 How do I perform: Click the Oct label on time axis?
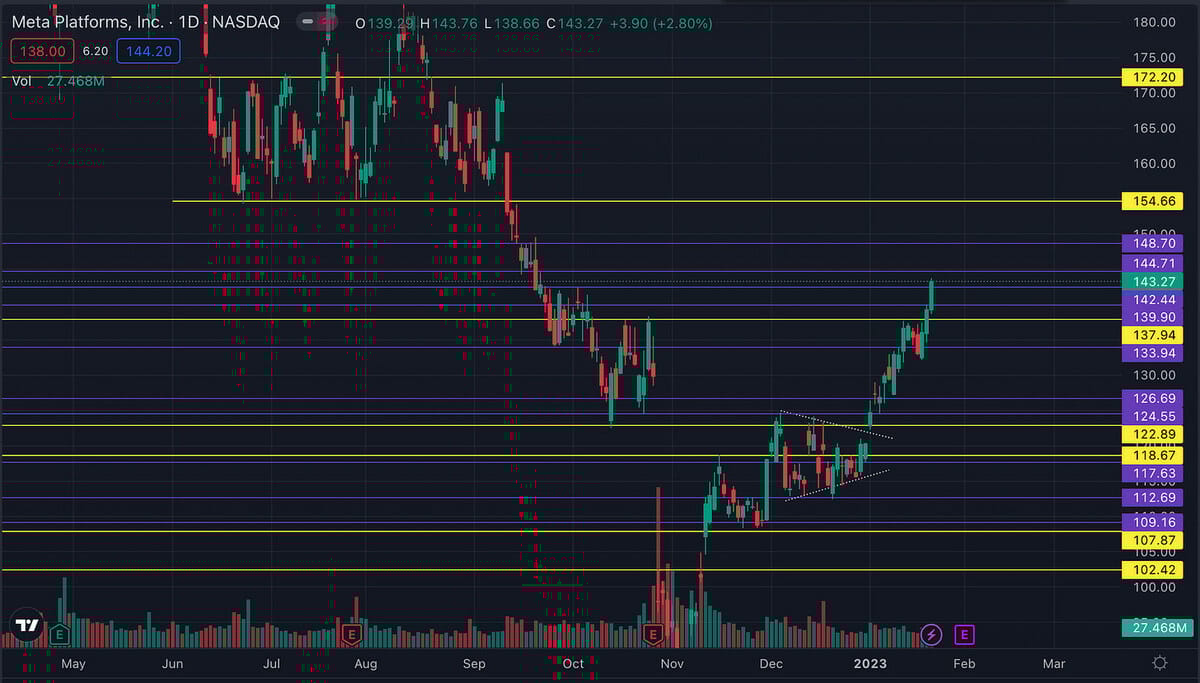(x=573, y=663)
